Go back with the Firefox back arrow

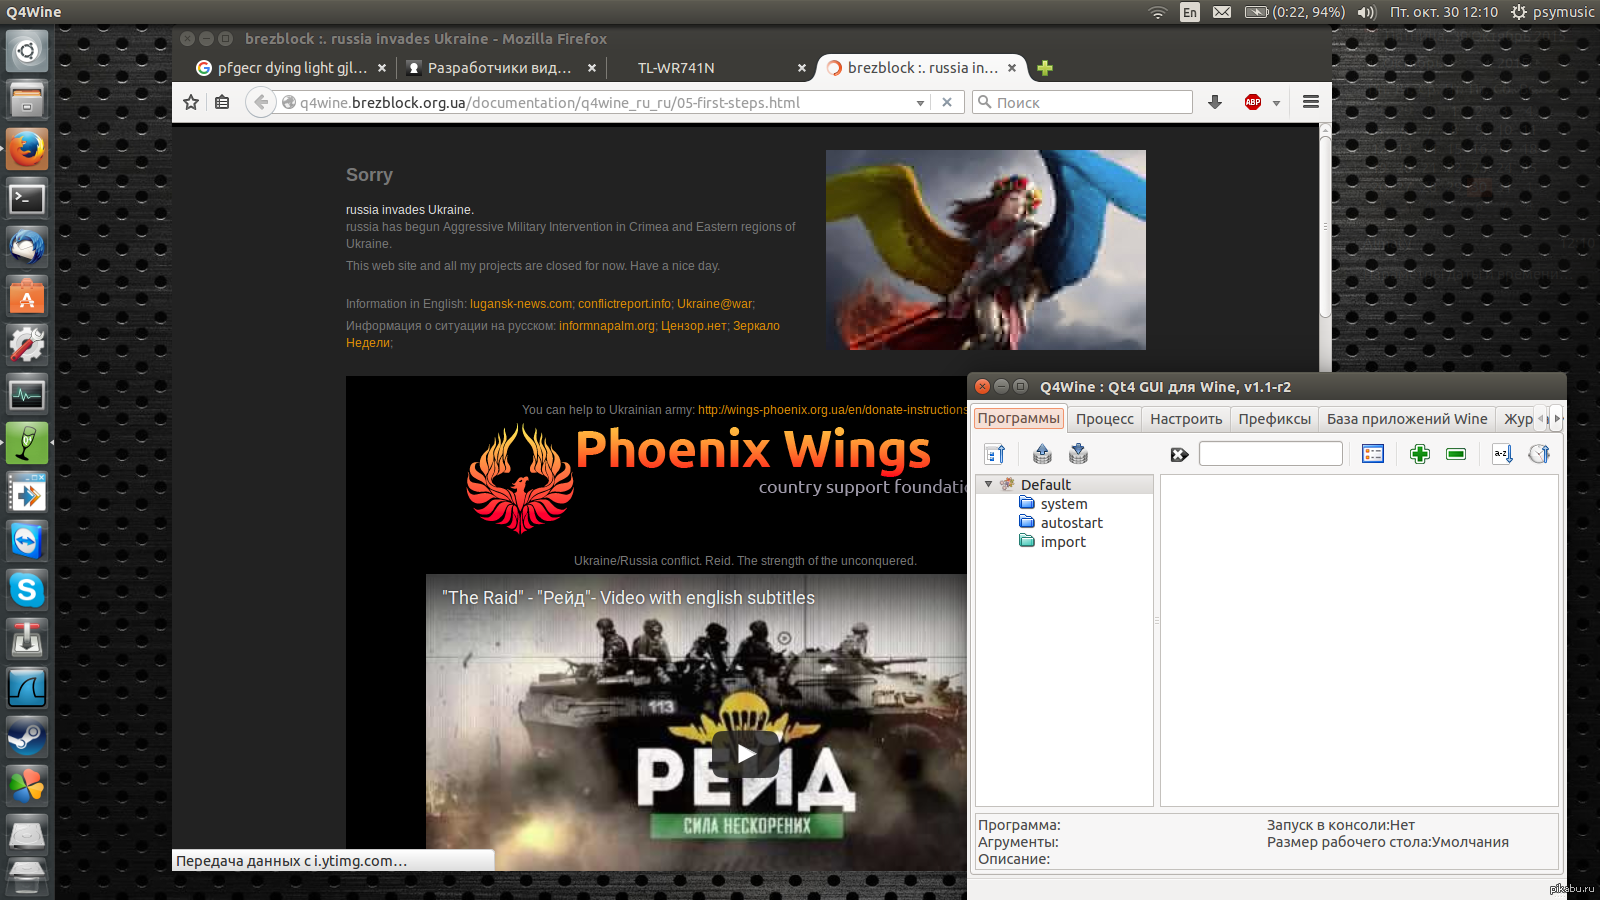point(261,102)
